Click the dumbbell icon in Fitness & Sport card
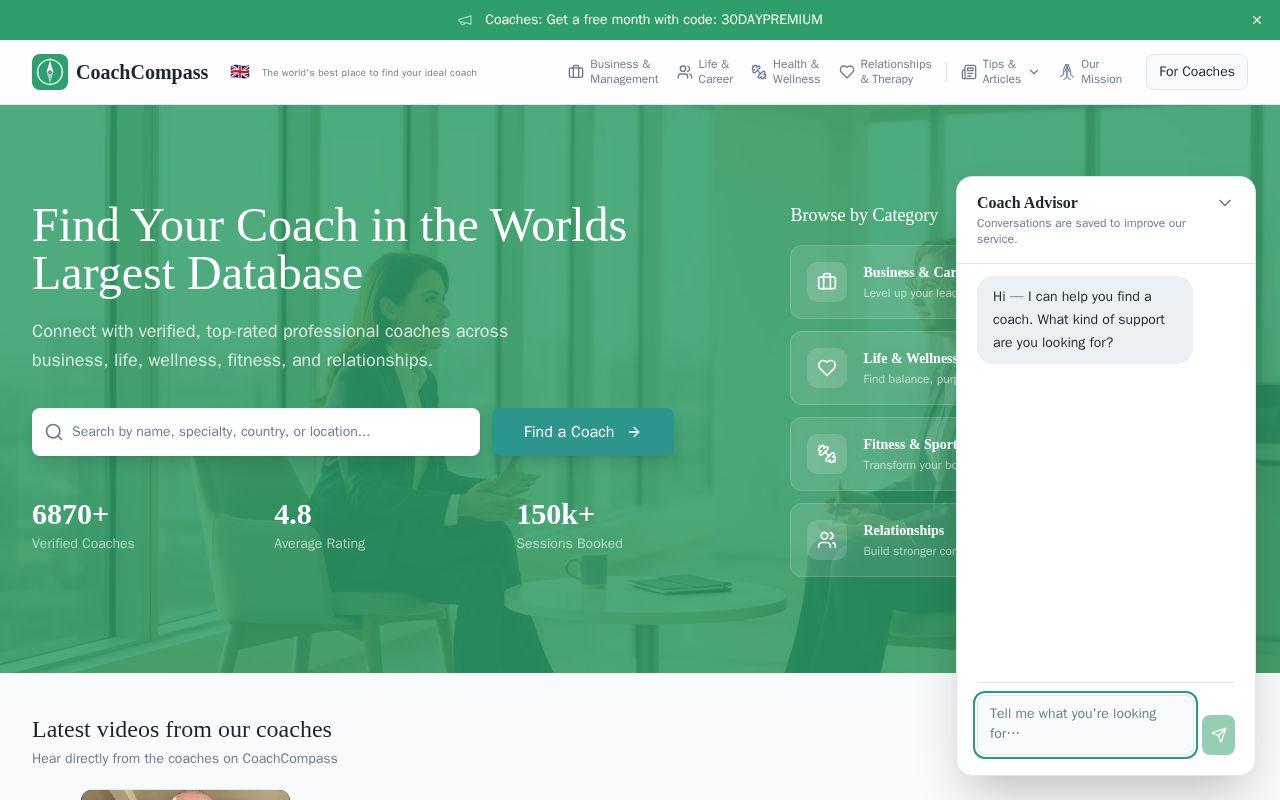The width and height of the screenshot is (1280, 800). coord(827,454)
